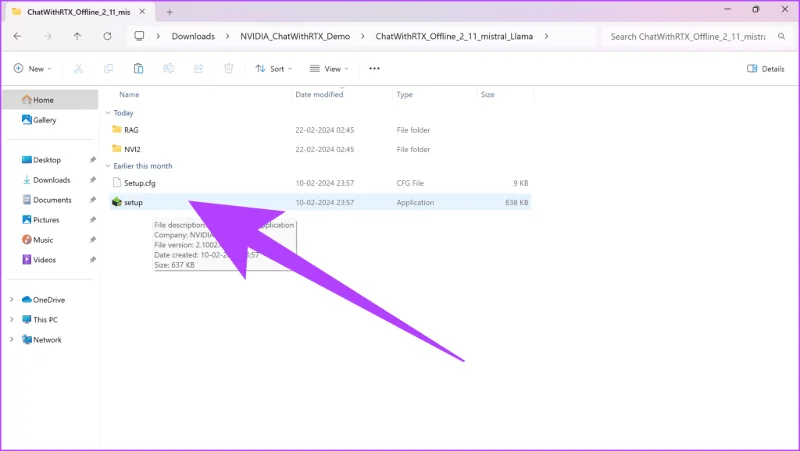Screen dimensions: 800x451
Task: Click the pin icon next to Pictures
Action: click(x=92, y=219)
